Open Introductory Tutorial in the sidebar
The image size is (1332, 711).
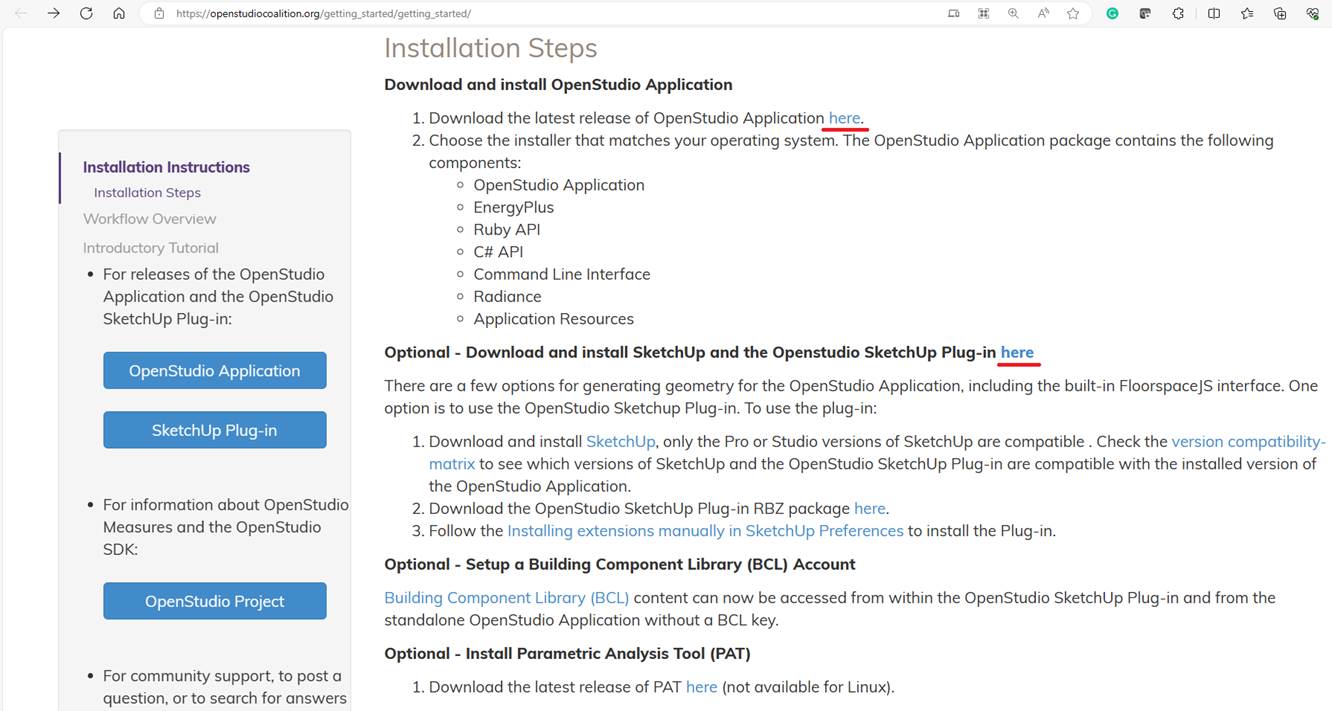[x=150, y=248]
